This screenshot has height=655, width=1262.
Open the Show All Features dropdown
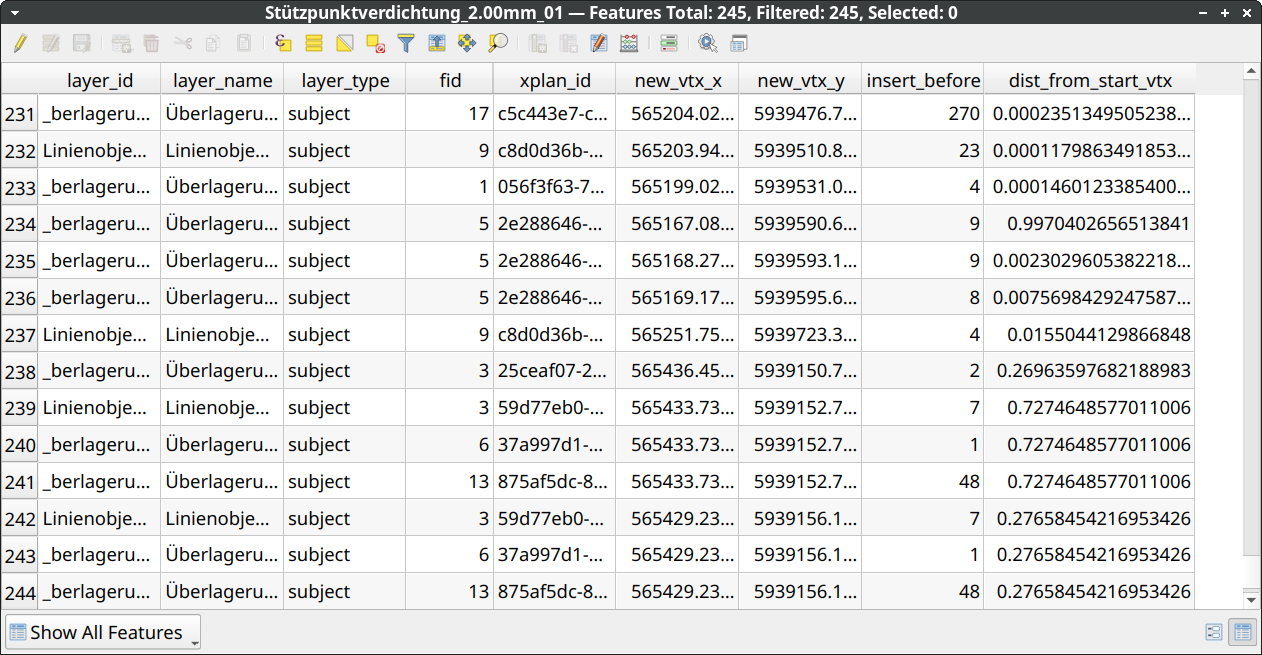point(104,632)
